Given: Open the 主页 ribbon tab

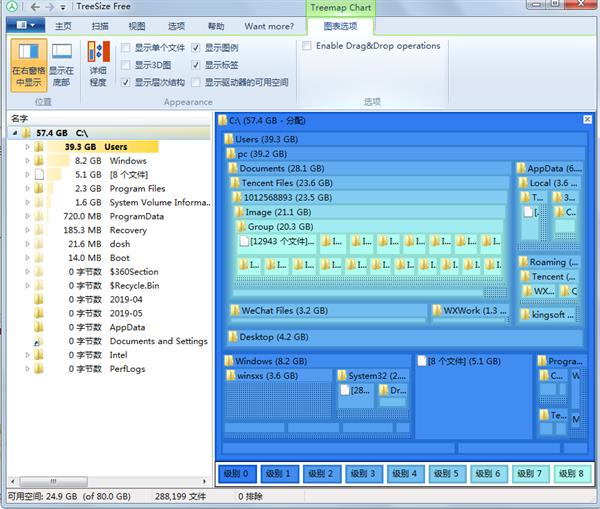Looking at the screenshot, I should click(x=63, y=26).
